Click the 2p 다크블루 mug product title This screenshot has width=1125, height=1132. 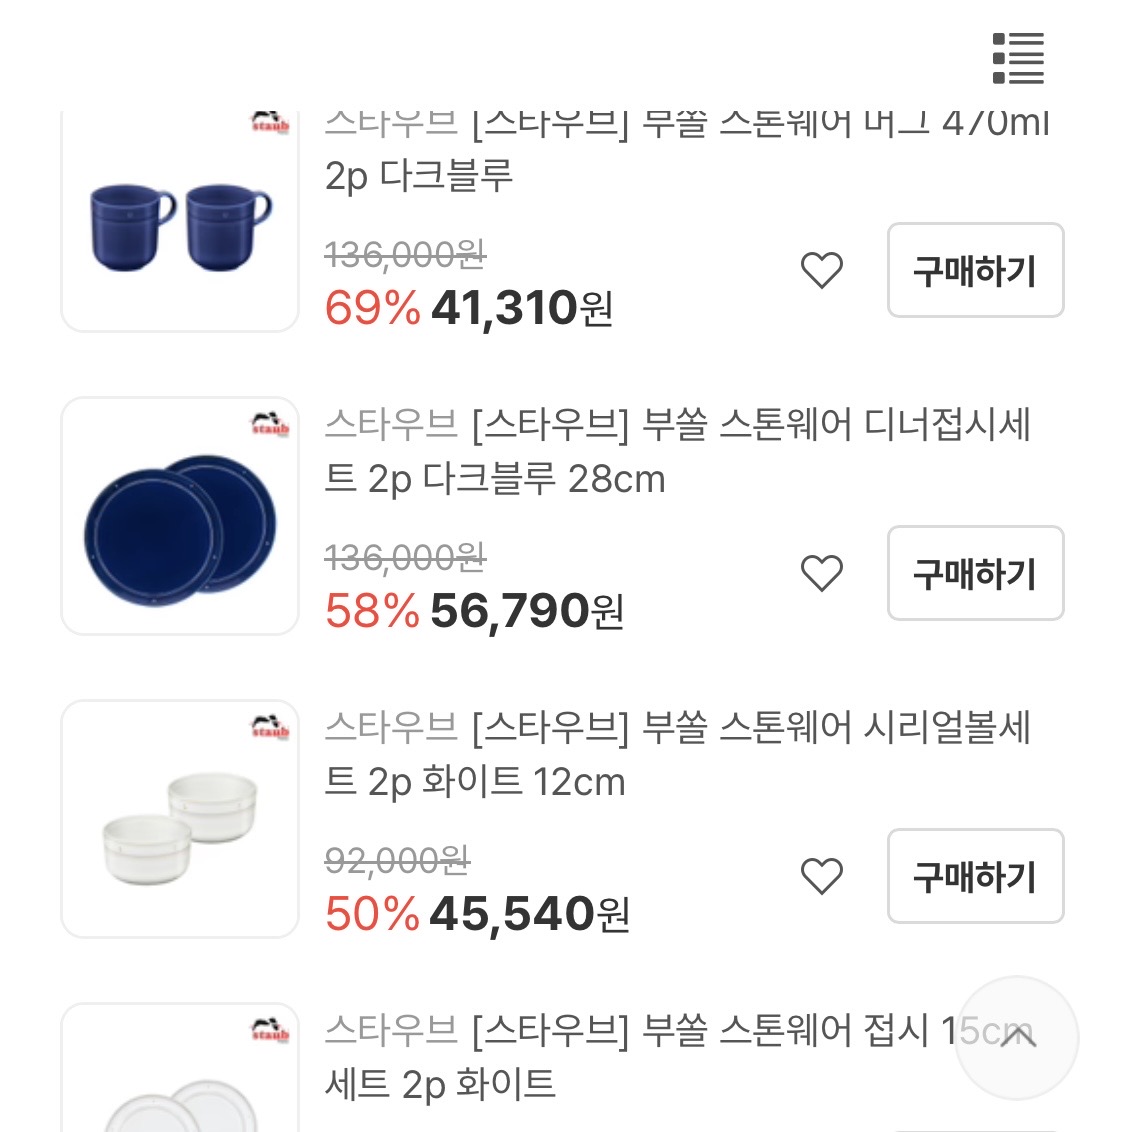[x=686, y=150]
